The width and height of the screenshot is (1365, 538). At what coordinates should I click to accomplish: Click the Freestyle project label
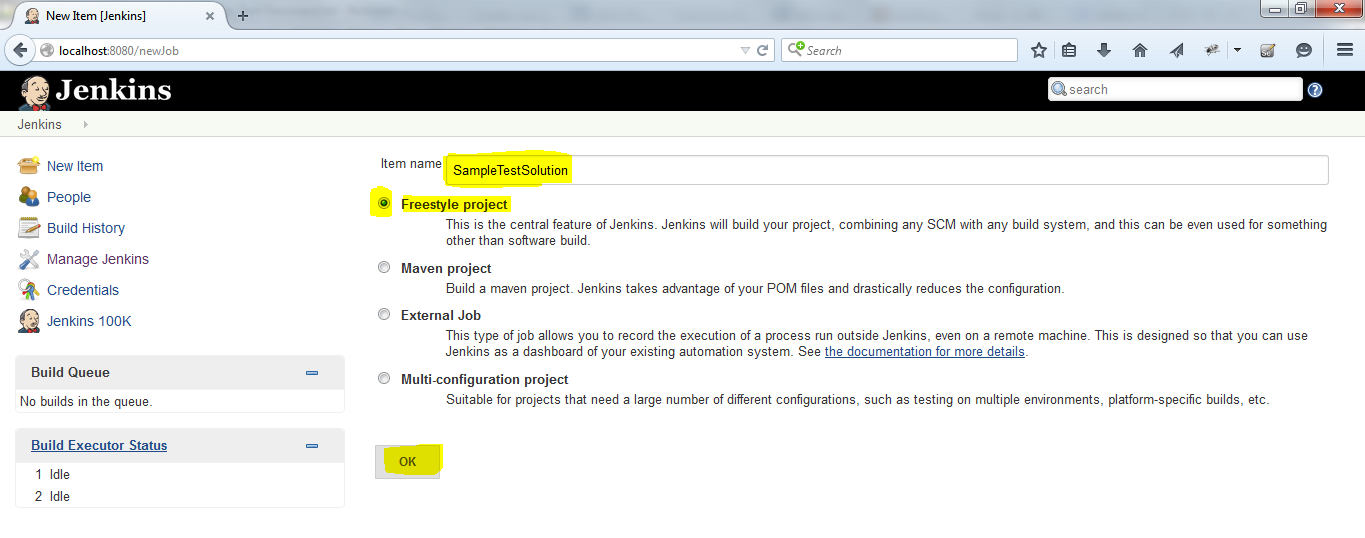(x=454, y=204)
